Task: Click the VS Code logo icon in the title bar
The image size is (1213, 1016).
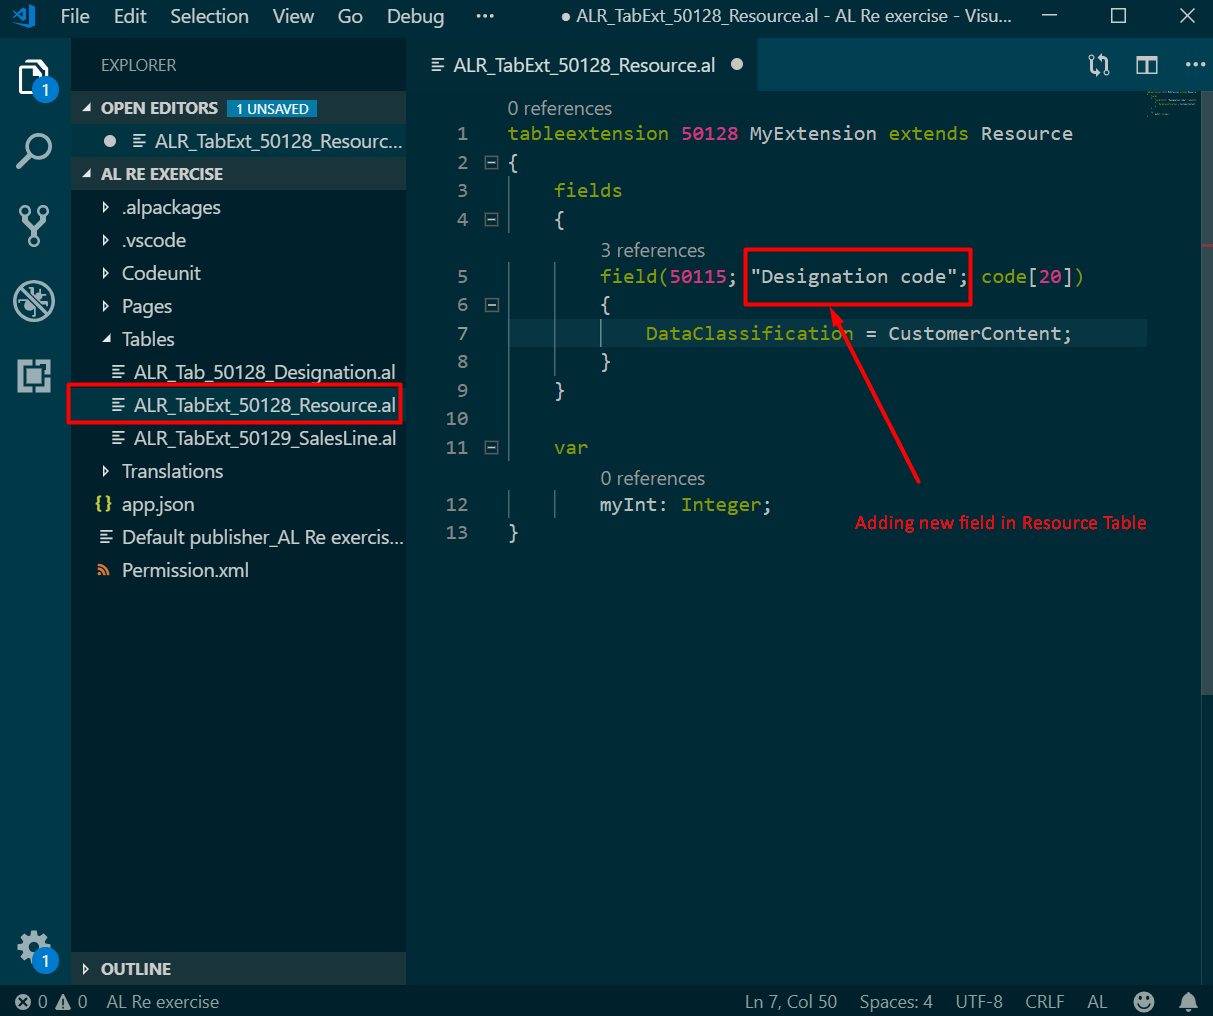Action: pos(24,16)
